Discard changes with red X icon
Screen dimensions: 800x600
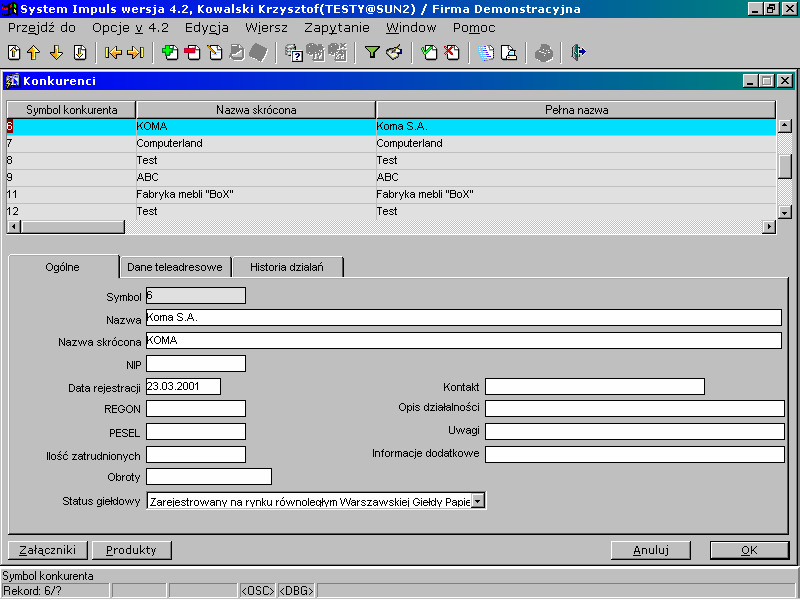tap(452, 53)
